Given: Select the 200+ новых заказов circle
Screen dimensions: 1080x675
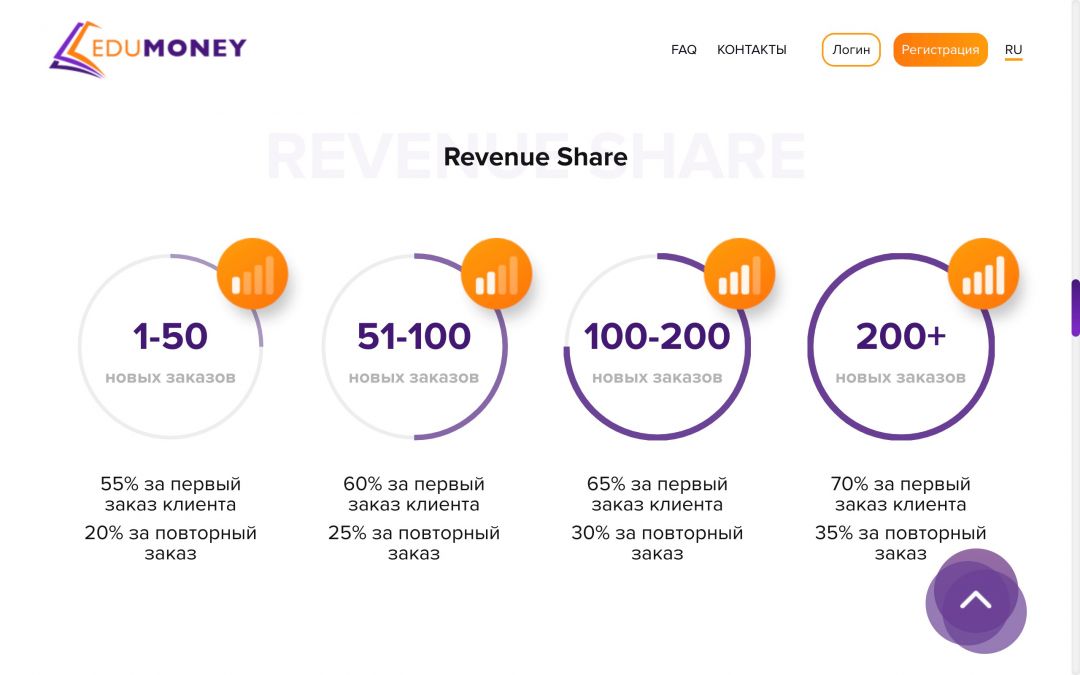Looking at the screenshot, I should (901, 346).
